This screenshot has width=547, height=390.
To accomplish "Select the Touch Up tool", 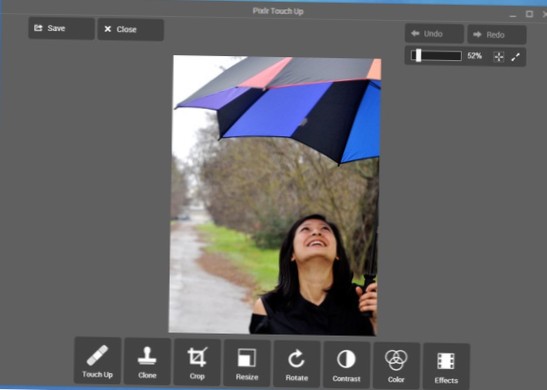I will tap(98, 361).
